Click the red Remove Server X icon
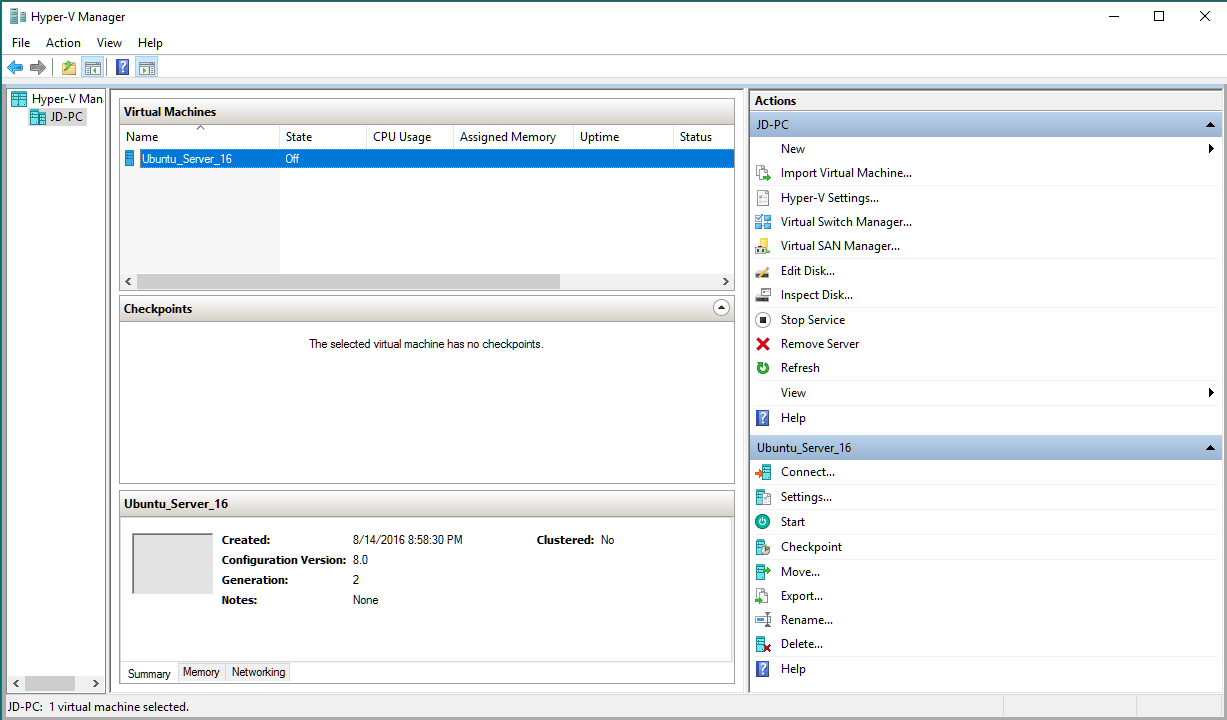This screenshot has width=1227, height=720. tap(763, 344)
